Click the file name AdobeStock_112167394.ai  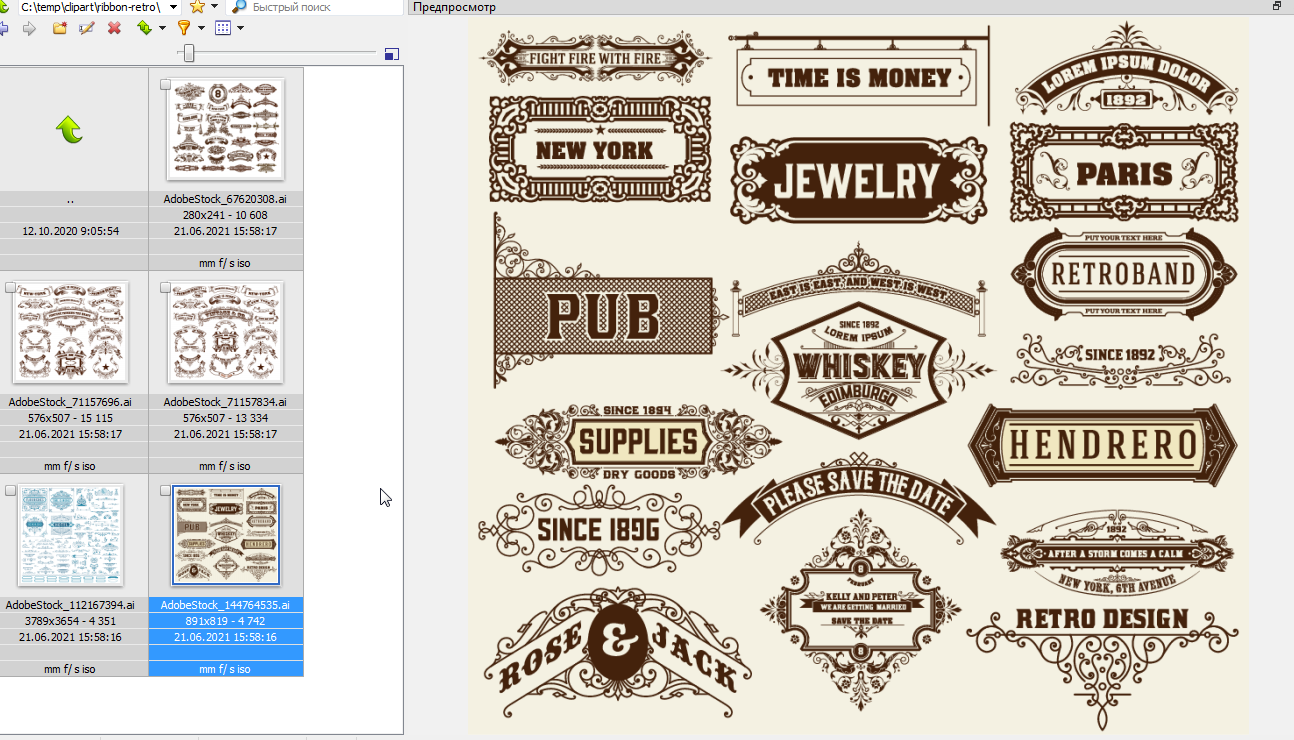click(x=70, y=605)
